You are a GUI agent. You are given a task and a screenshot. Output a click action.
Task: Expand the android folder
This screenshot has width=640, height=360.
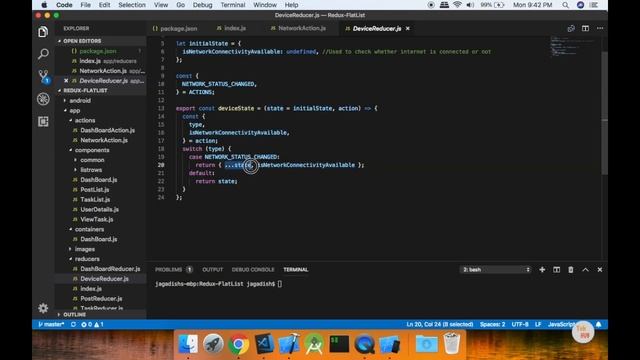point(80,100)
